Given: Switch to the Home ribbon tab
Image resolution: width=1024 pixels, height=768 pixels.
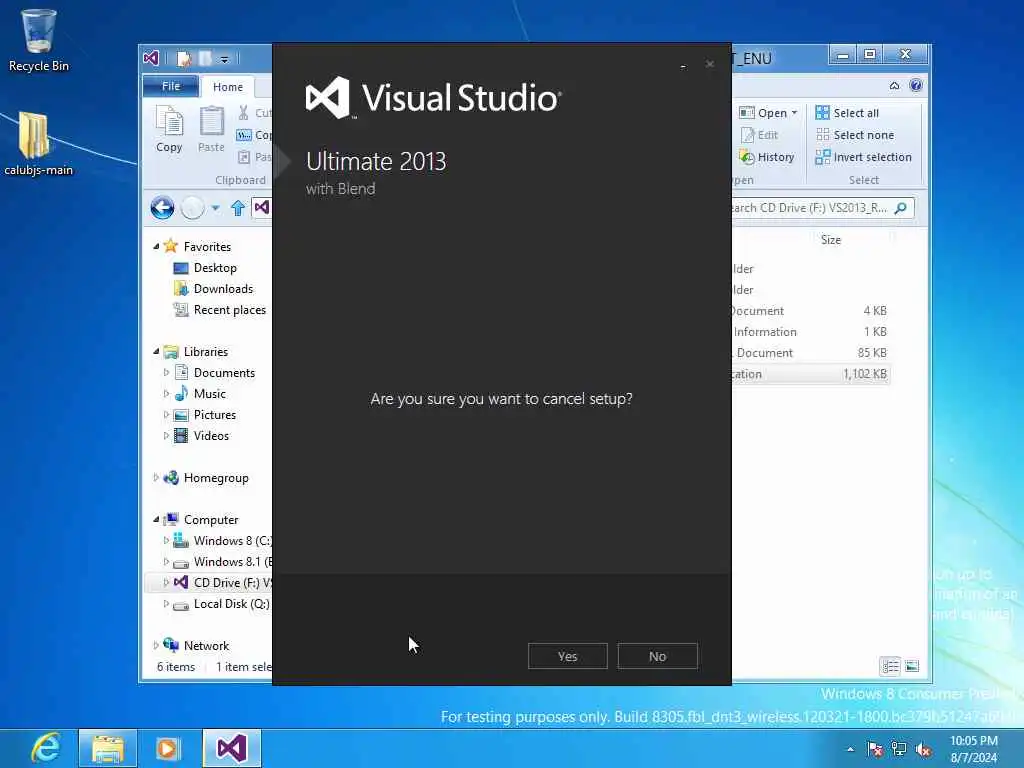Looking at the screenshot, I should point(228,87).
